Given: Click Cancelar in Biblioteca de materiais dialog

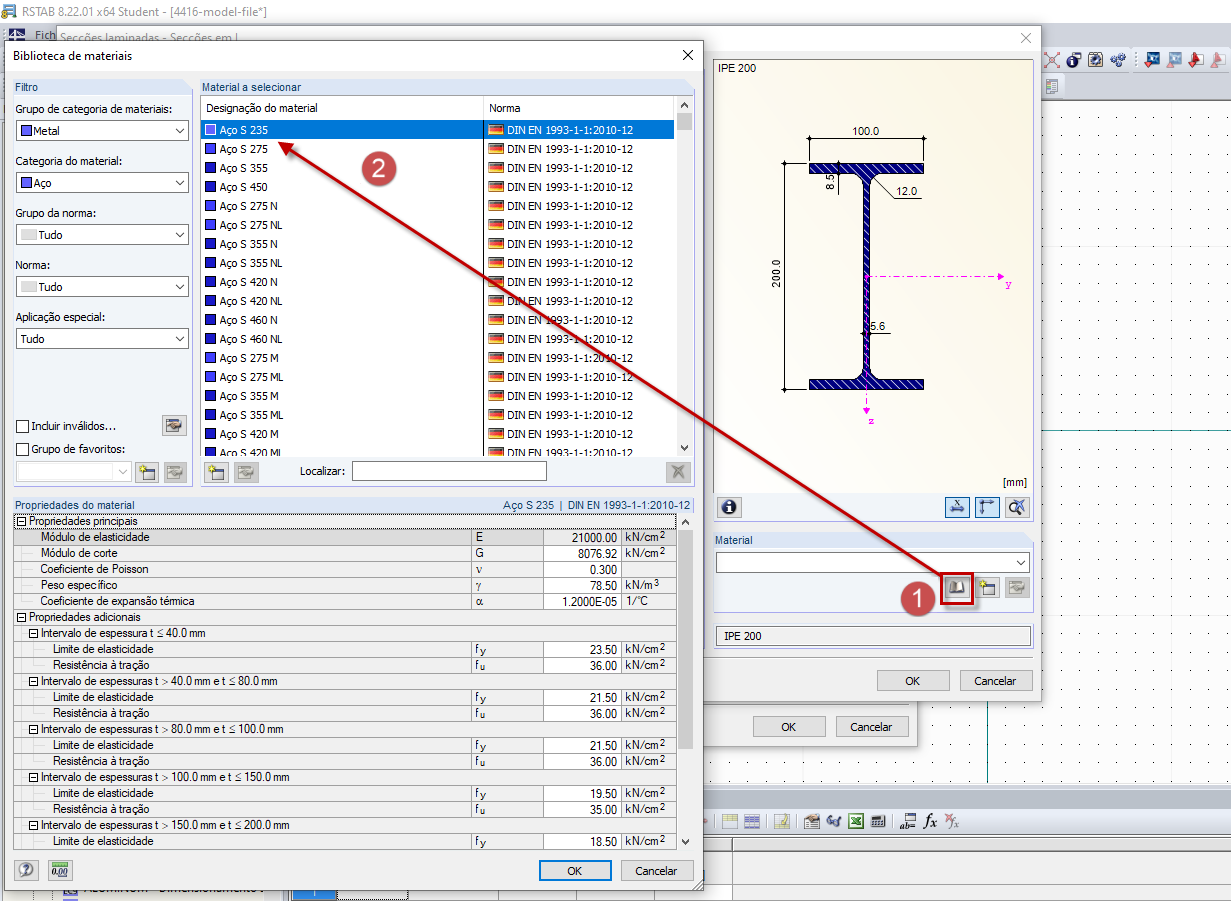Looking at the screenshot, I should tap(657, 871).
